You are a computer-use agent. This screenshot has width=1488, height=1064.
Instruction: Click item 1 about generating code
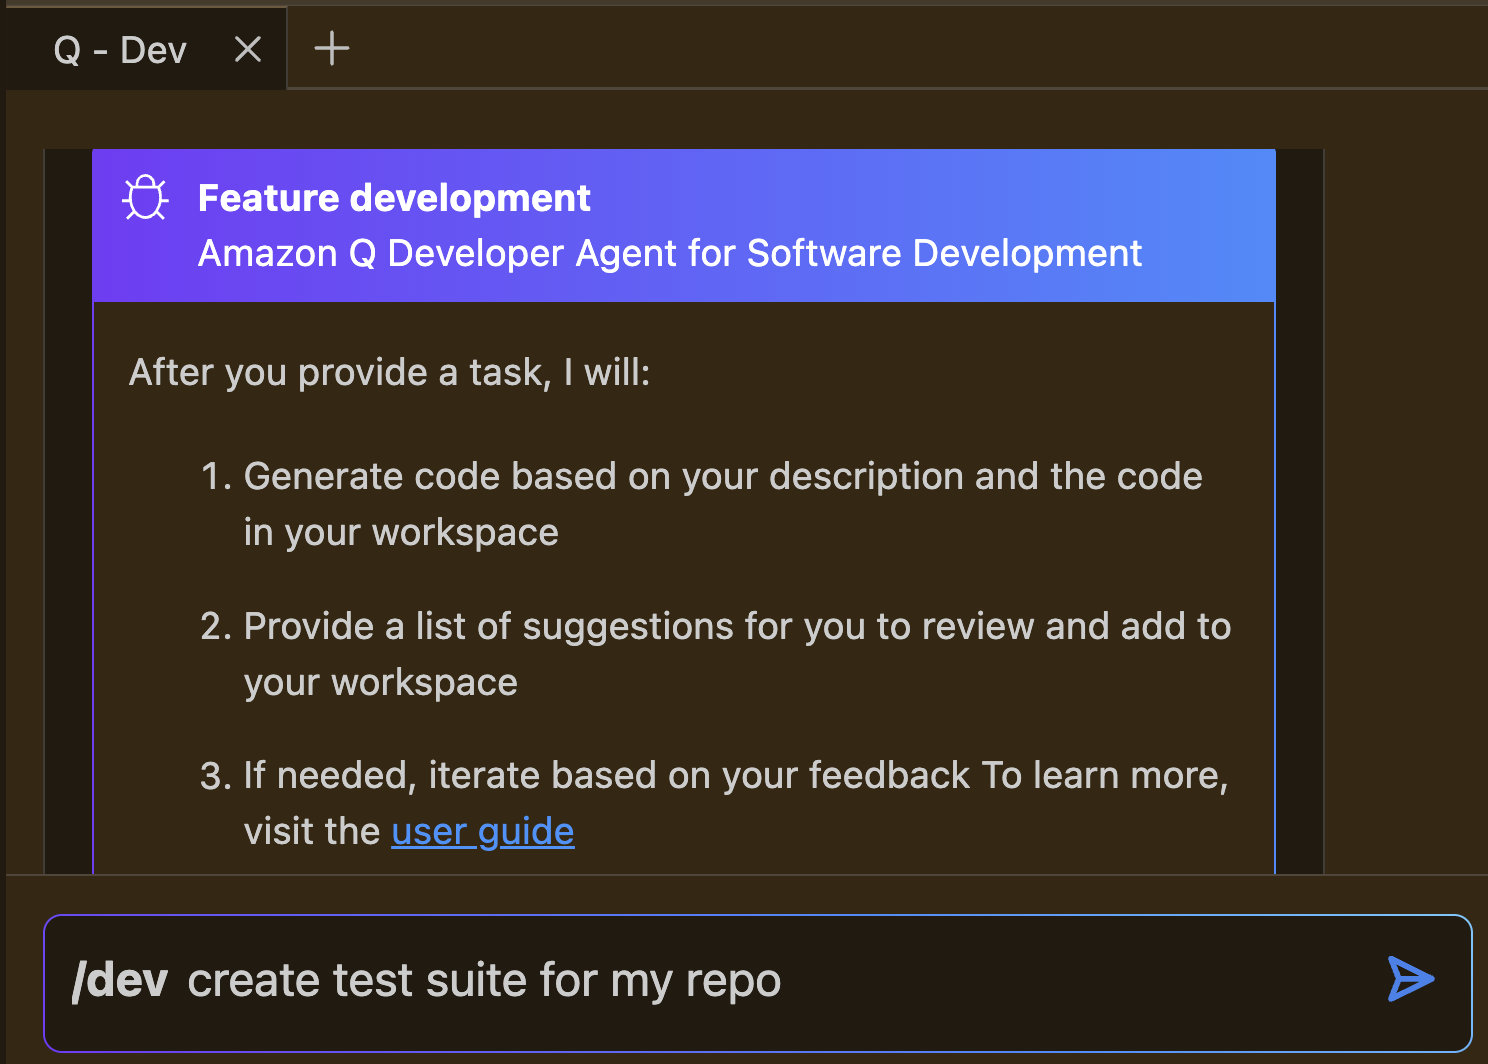pos(722,503)
